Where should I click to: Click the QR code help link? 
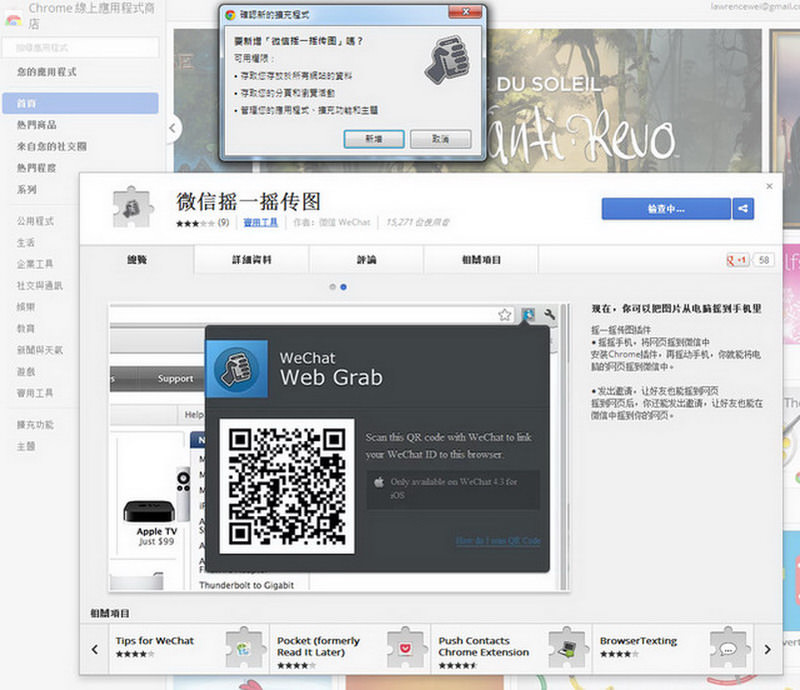(498, 540)
